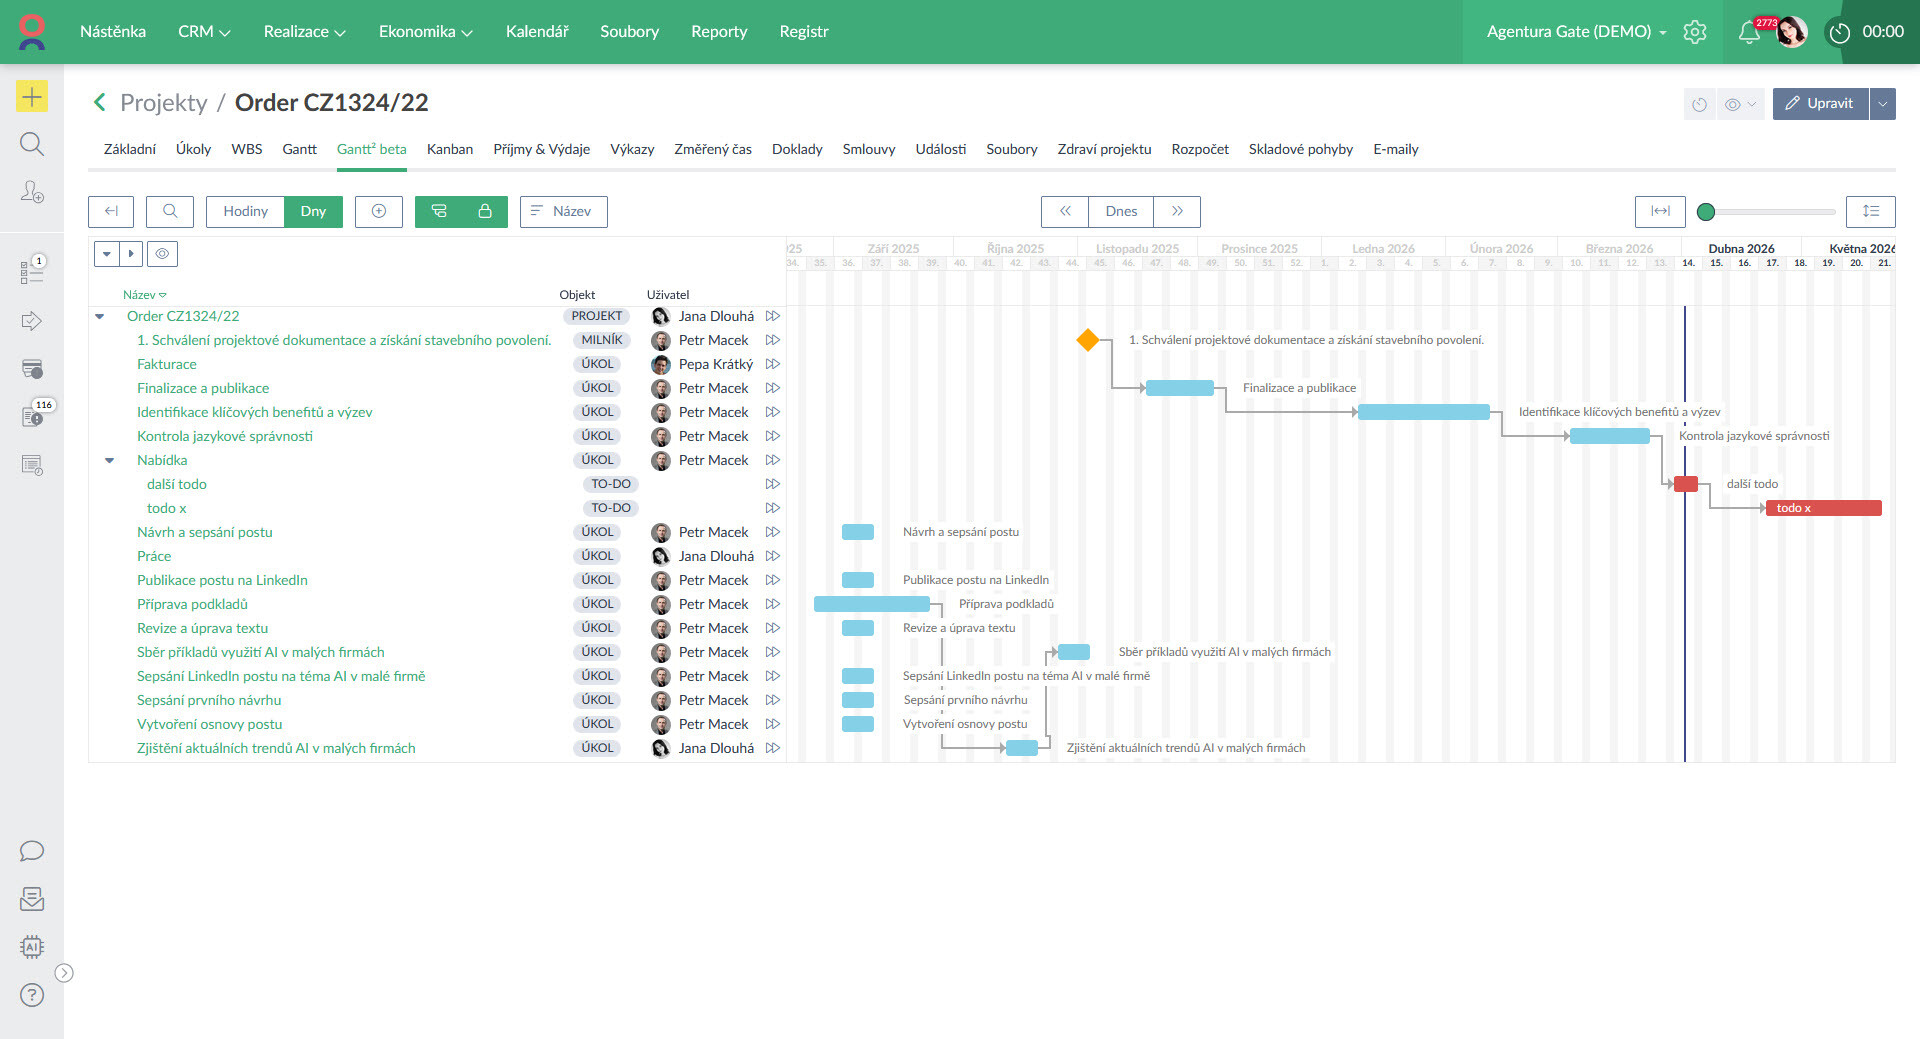Toggle the lock button in Gantt toolbar
The height and width of the screenshot is (1039, 1920).
coord(485,211)
